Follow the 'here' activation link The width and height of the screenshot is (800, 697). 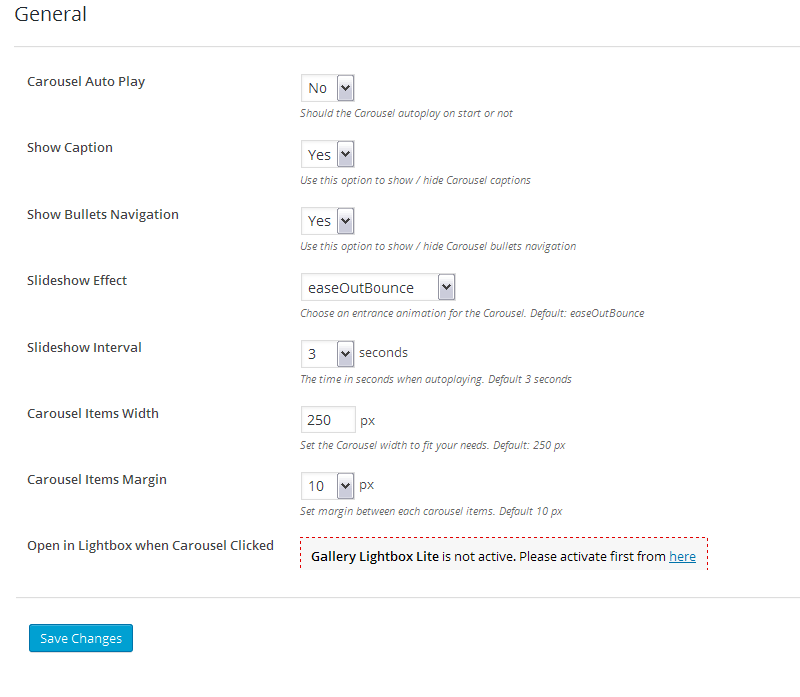682,556
